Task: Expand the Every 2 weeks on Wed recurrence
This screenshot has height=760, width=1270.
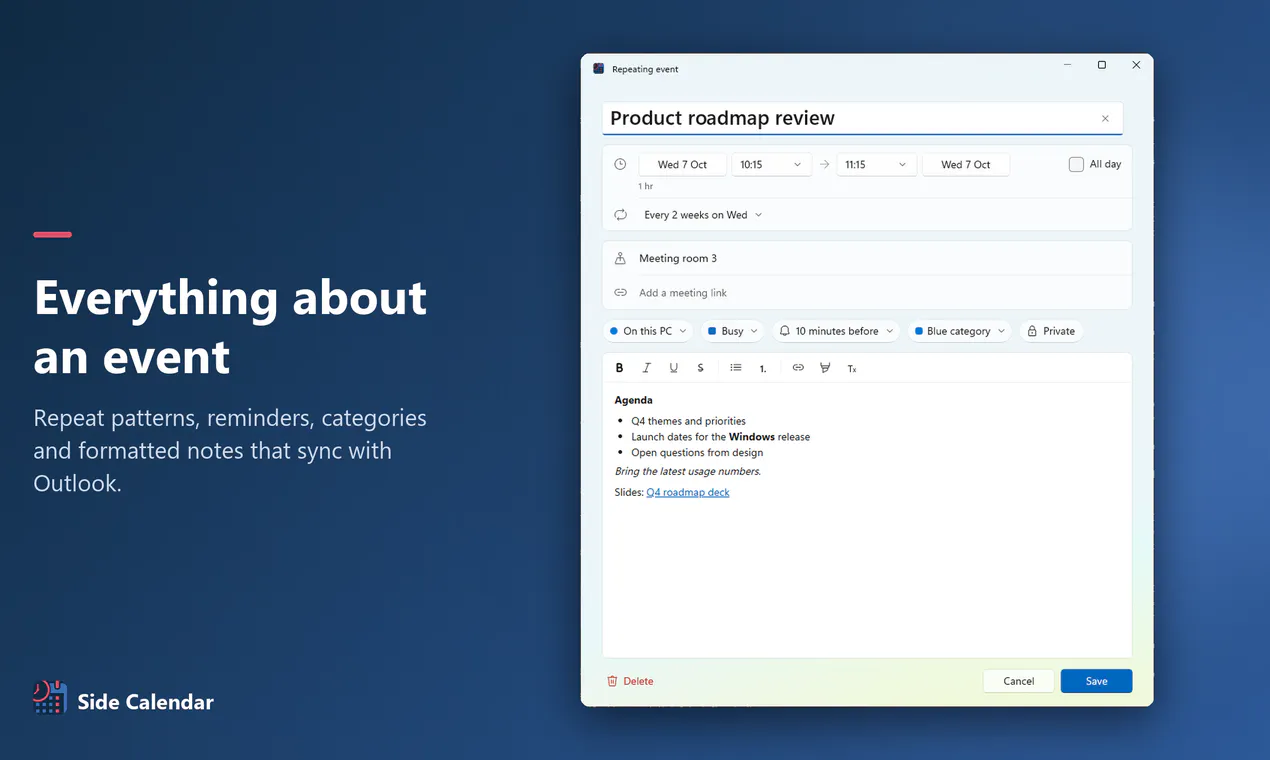Action: [703, 215]
